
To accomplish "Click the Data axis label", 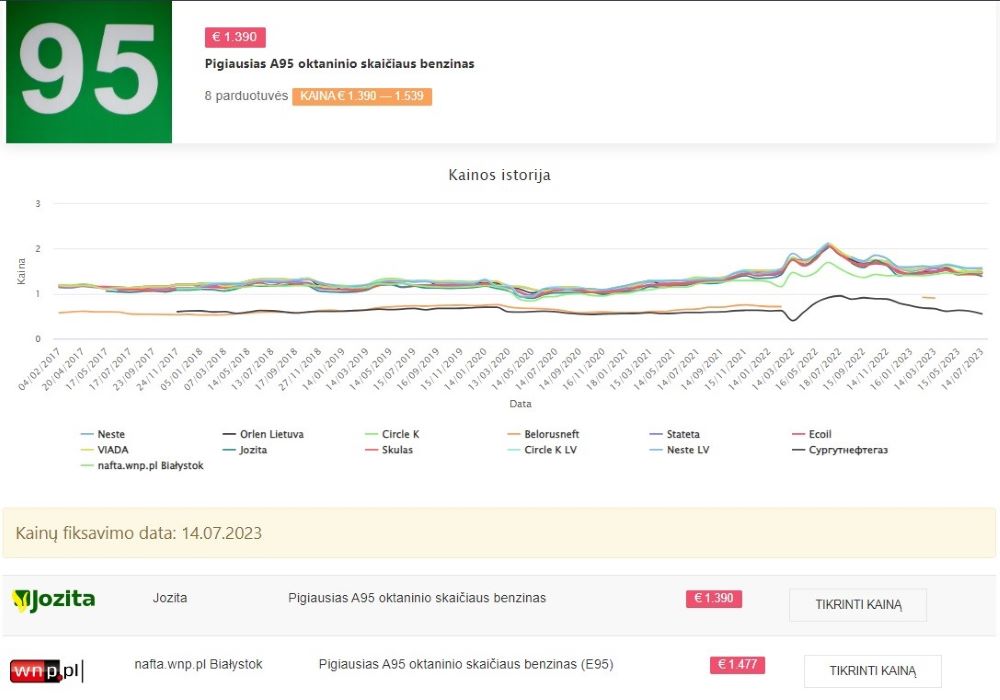I will 520,404.
